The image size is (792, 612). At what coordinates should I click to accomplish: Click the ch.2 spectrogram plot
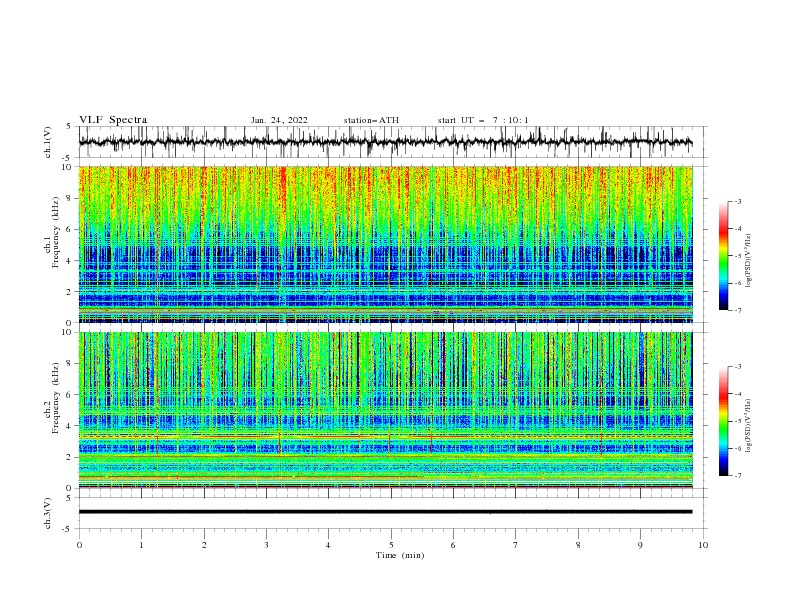coord(386,410)
